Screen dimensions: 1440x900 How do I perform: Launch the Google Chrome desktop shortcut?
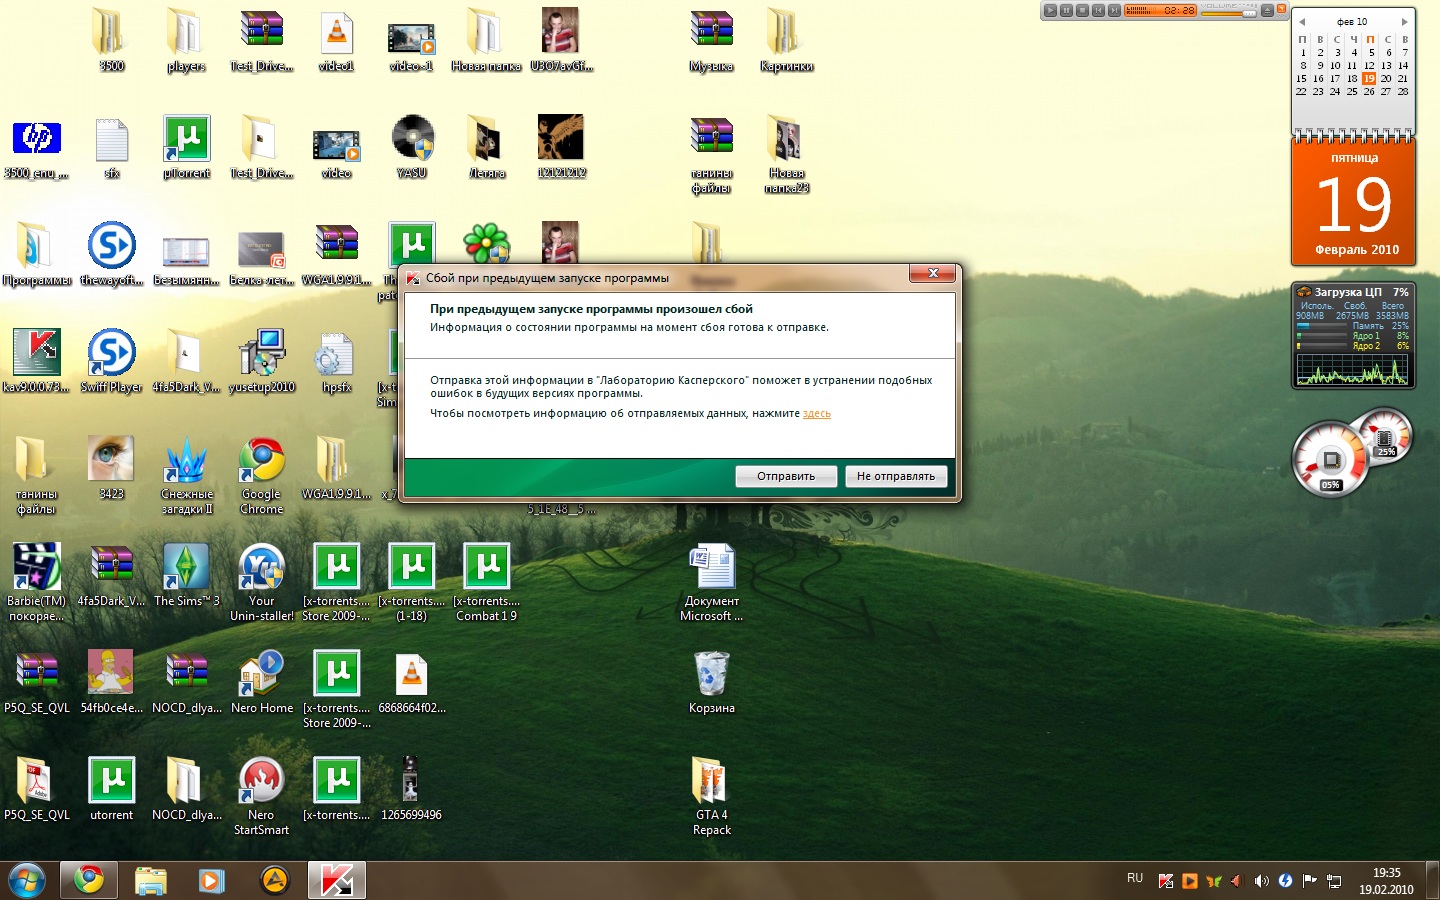click(261, 475)
